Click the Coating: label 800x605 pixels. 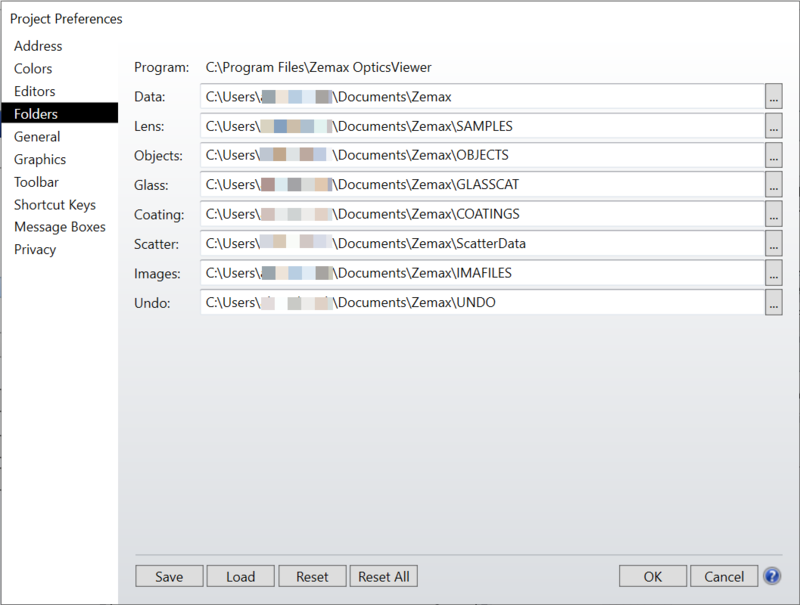click(x=159, y=215)
